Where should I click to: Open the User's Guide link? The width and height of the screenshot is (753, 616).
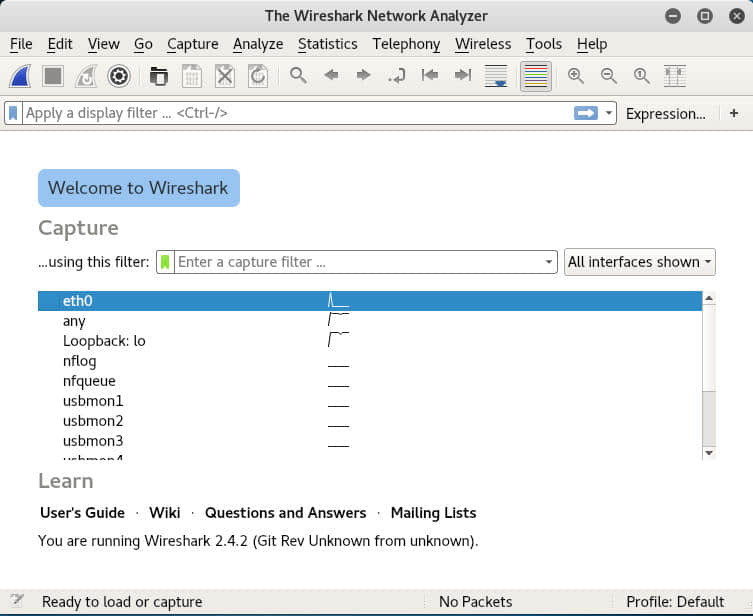[82, 513]
